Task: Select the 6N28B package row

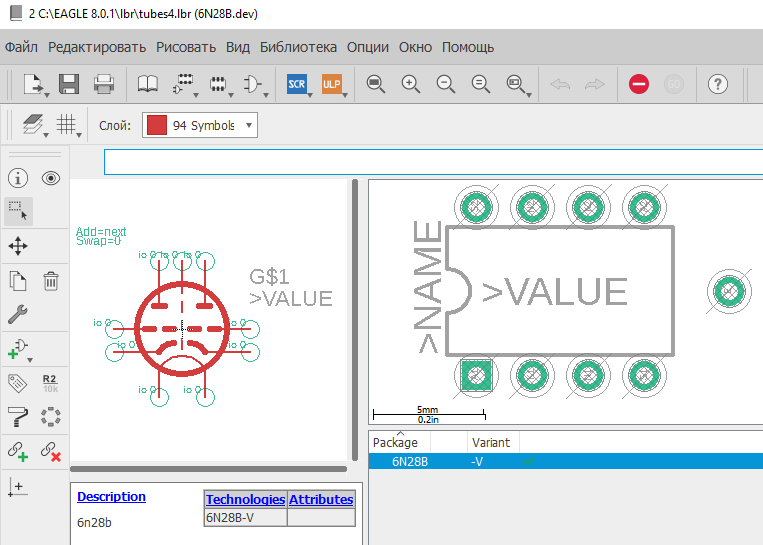Action: tap(565, 461)
